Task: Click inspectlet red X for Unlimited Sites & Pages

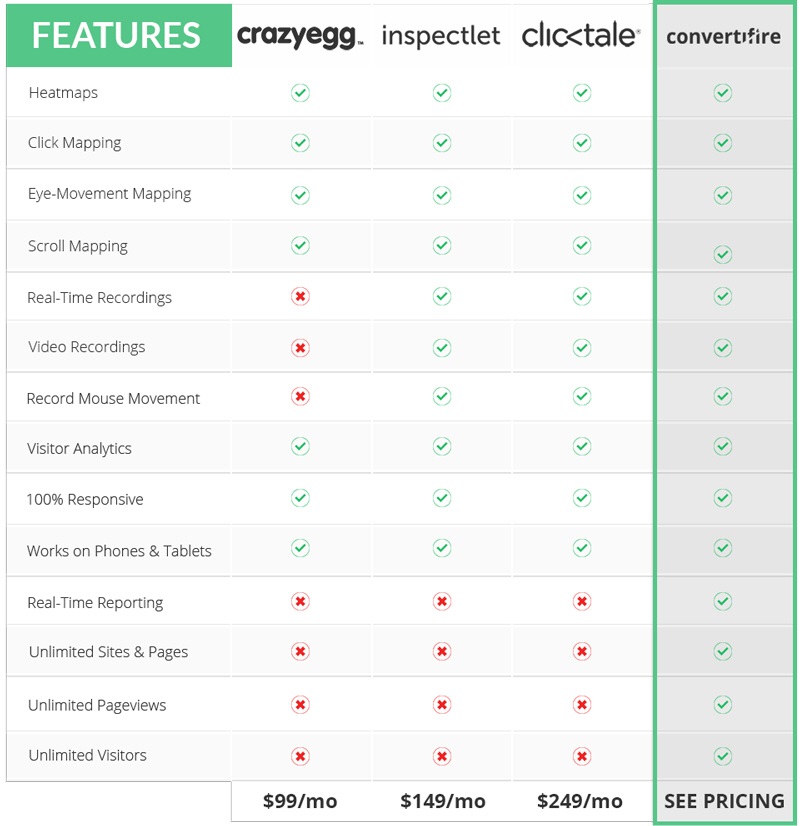Action: tap(442, 652)
